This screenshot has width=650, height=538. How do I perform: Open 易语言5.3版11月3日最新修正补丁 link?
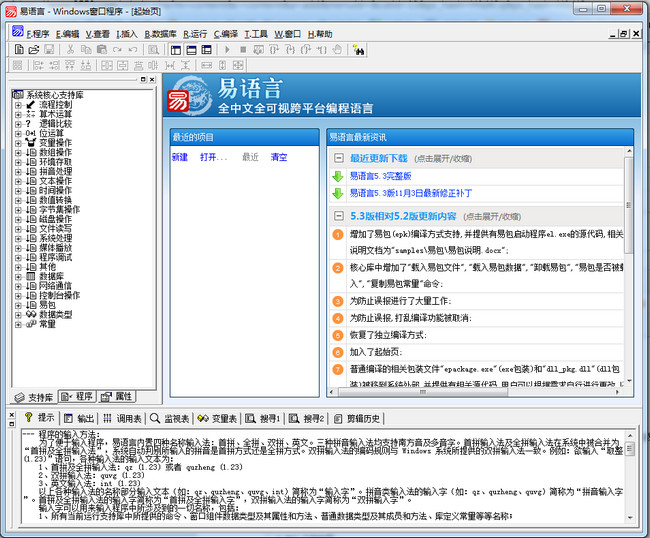(x=411, y=193)
